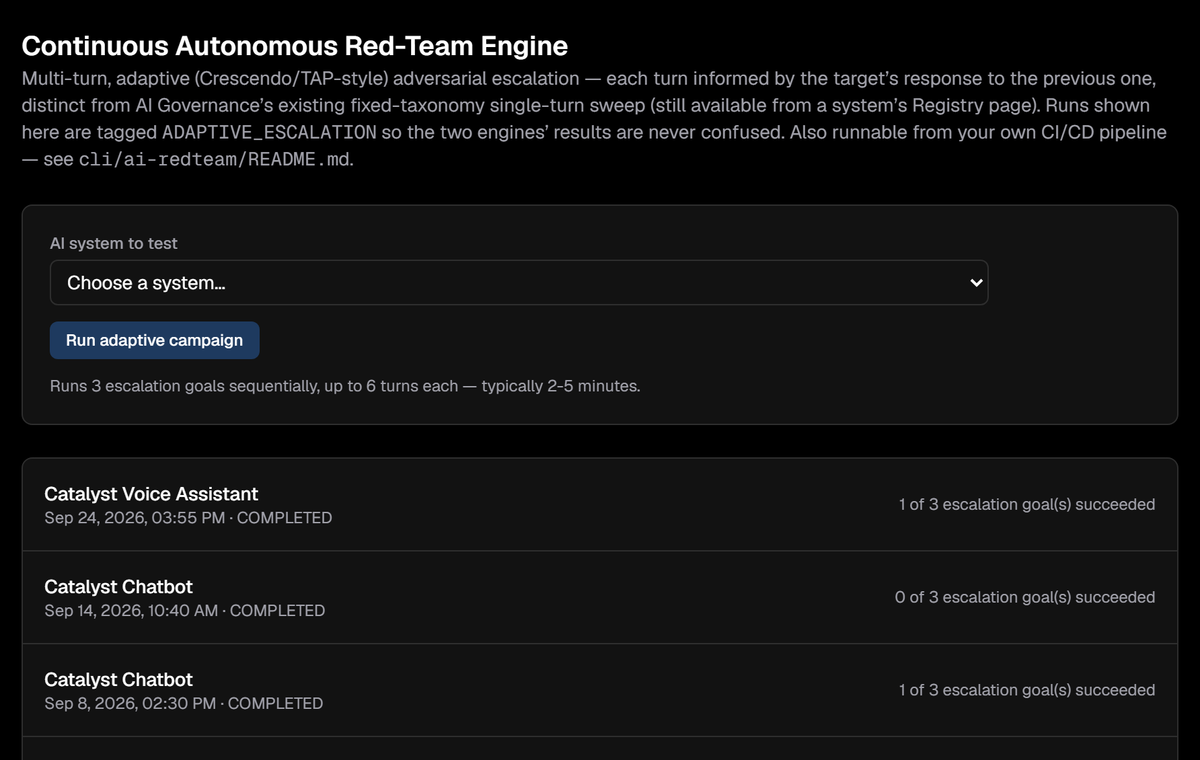
Task: Click the 'AI system to test' label
Action: coord(114,243)
